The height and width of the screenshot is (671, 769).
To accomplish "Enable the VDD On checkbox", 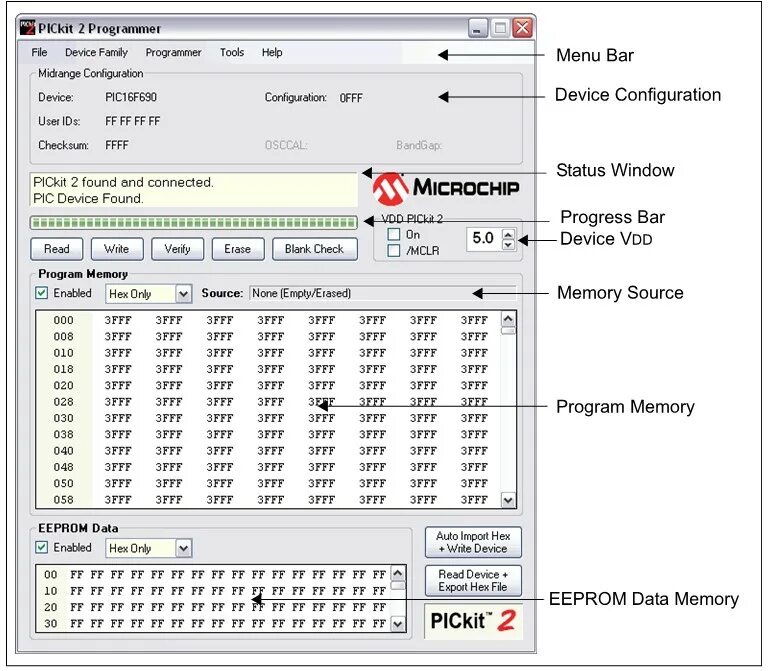I will tap(393, 234).
